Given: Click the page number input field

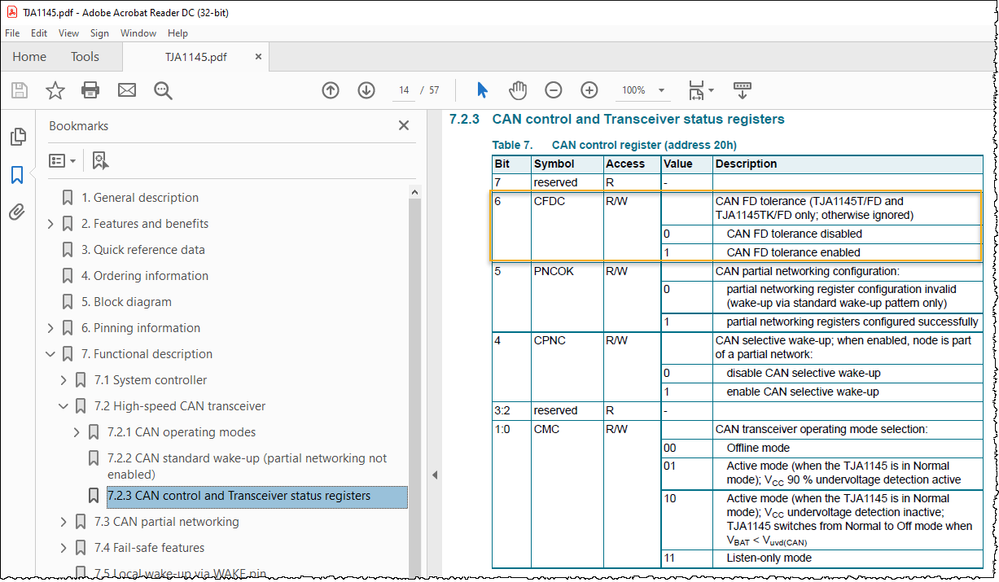Looking at the screenshot, I should (x=404, y=91).
